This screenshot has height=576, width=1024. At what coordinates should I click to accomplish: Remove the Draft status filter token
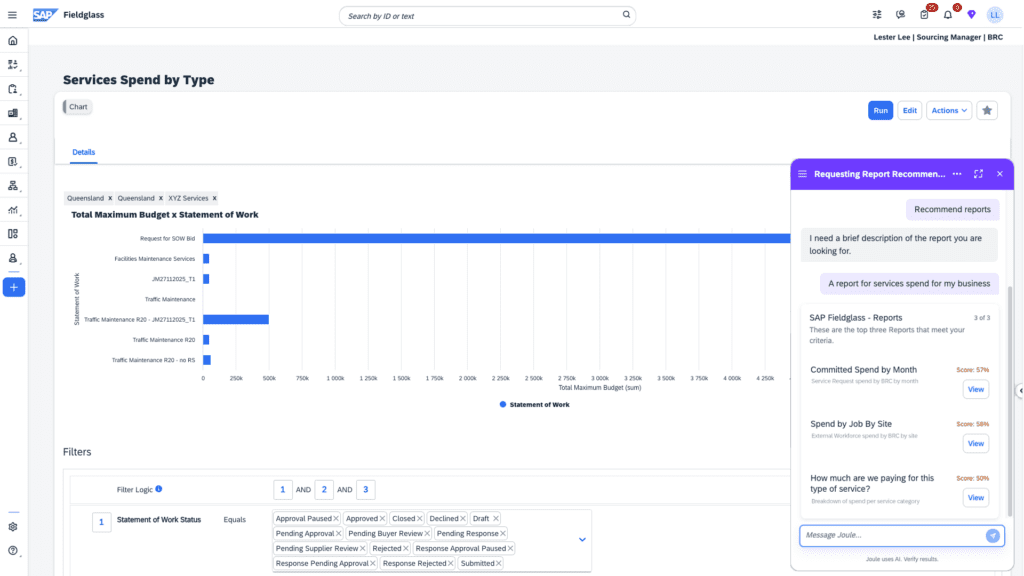coord(496,519)
